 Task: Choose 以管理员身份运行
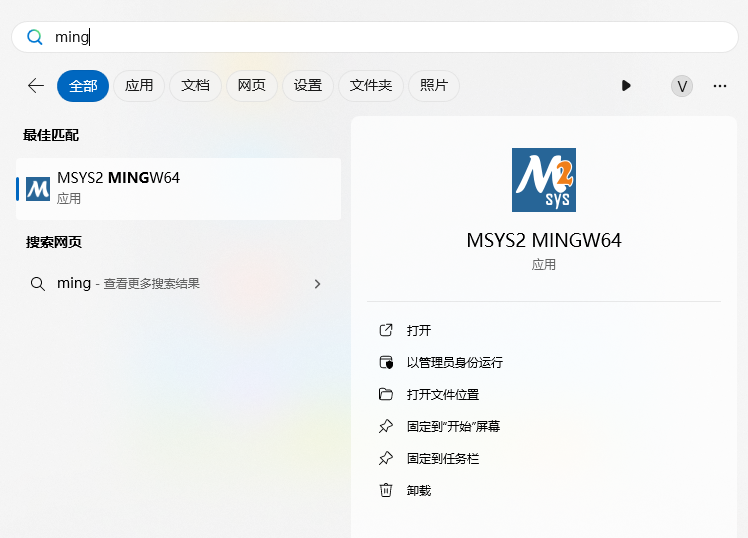point(455,362)
